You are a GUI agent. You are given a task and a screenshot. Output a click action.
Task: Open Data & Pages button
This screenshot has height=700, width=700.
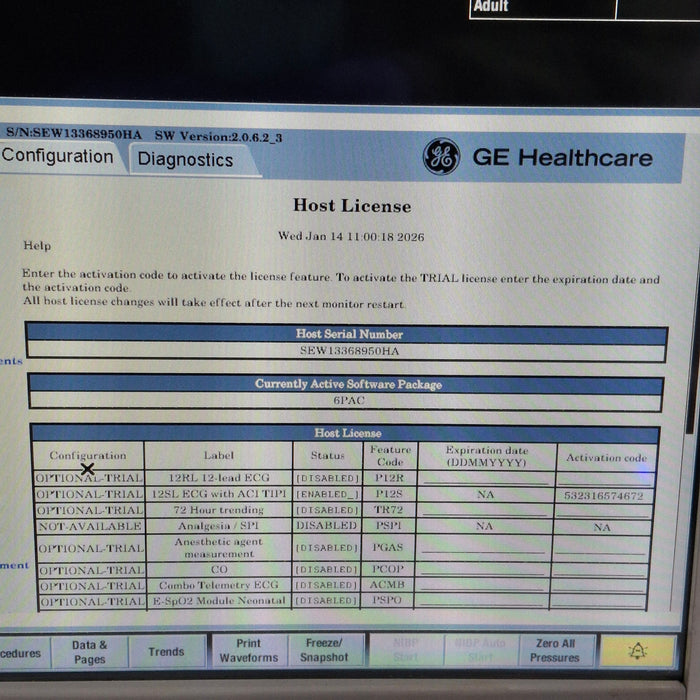[89, 652]
